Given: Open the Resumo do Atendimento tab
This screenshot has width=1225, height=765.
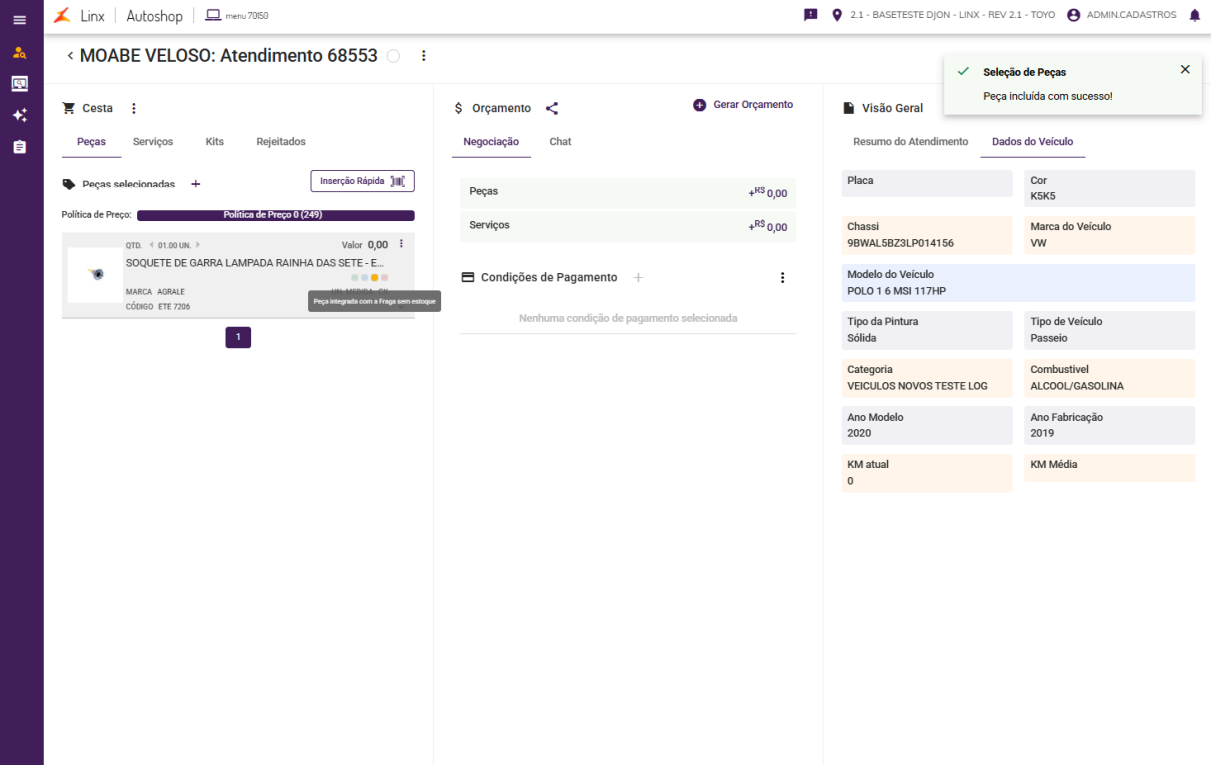Looking at the screenshot, I should tap(910, 142).
